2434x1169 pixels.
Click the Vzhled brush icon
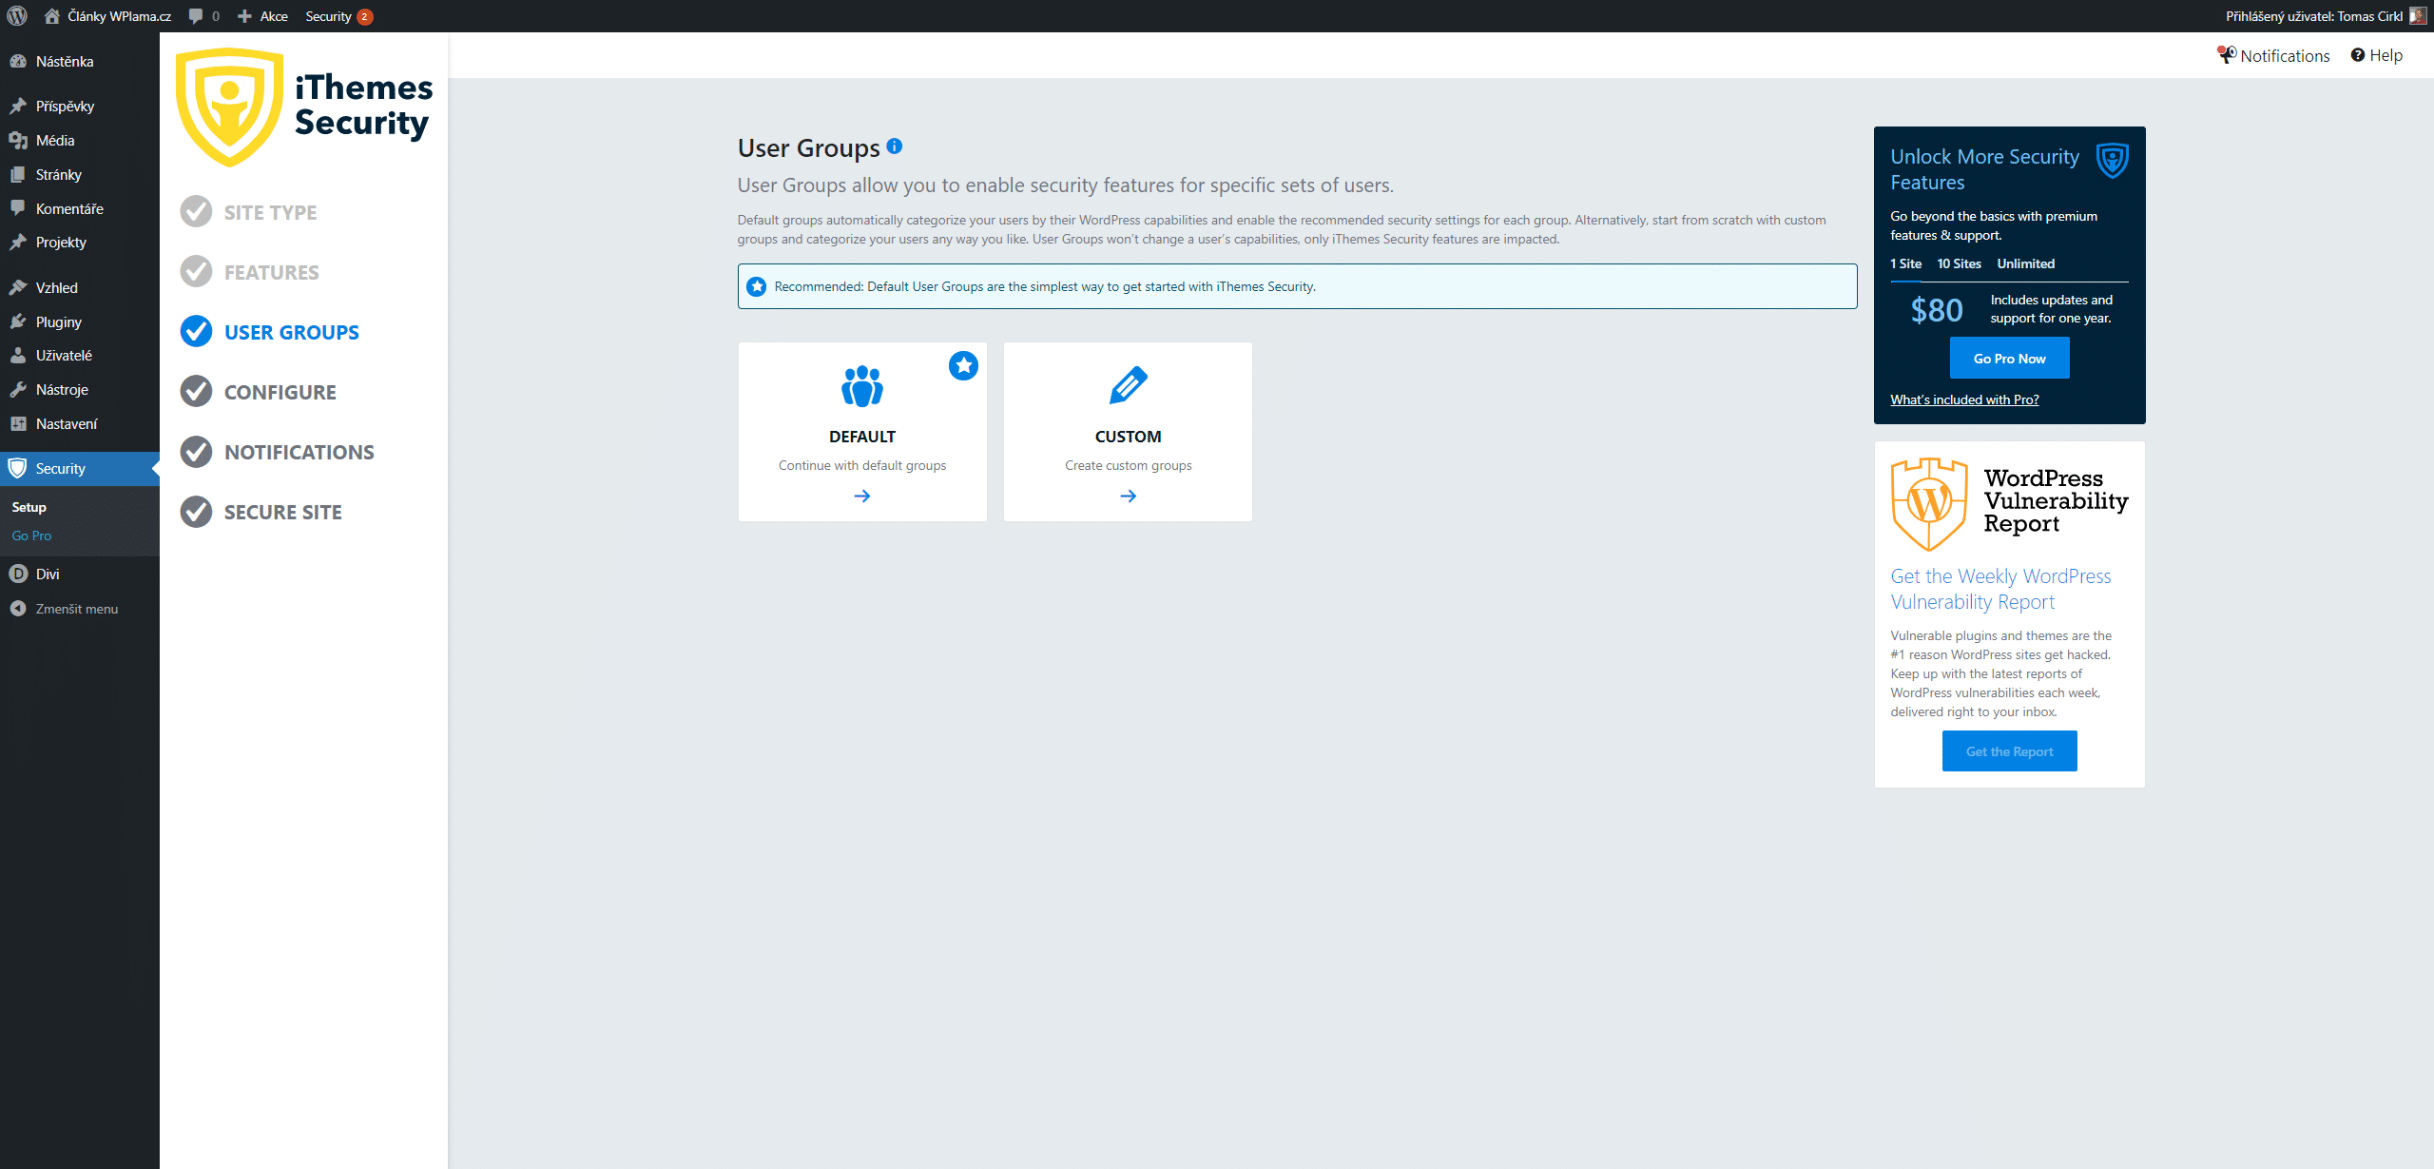click(x=18, y=287)
